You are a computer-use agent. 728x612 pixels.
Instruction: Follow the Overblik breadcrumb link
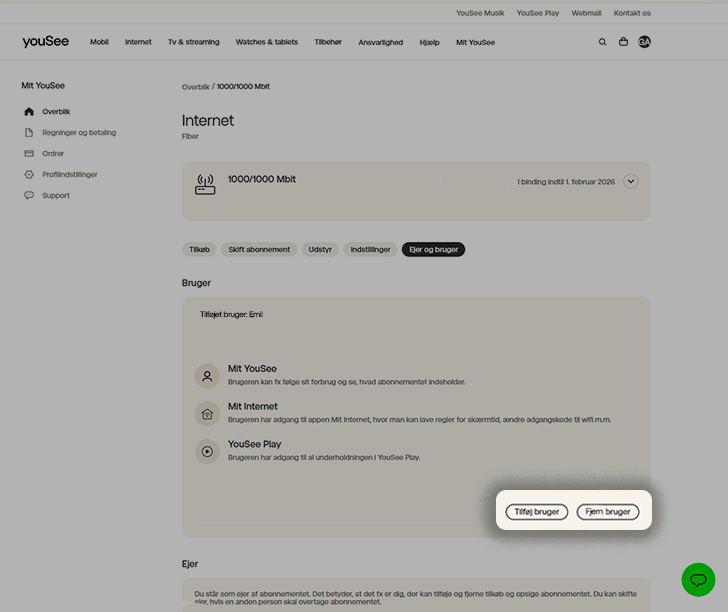[196, 87]
